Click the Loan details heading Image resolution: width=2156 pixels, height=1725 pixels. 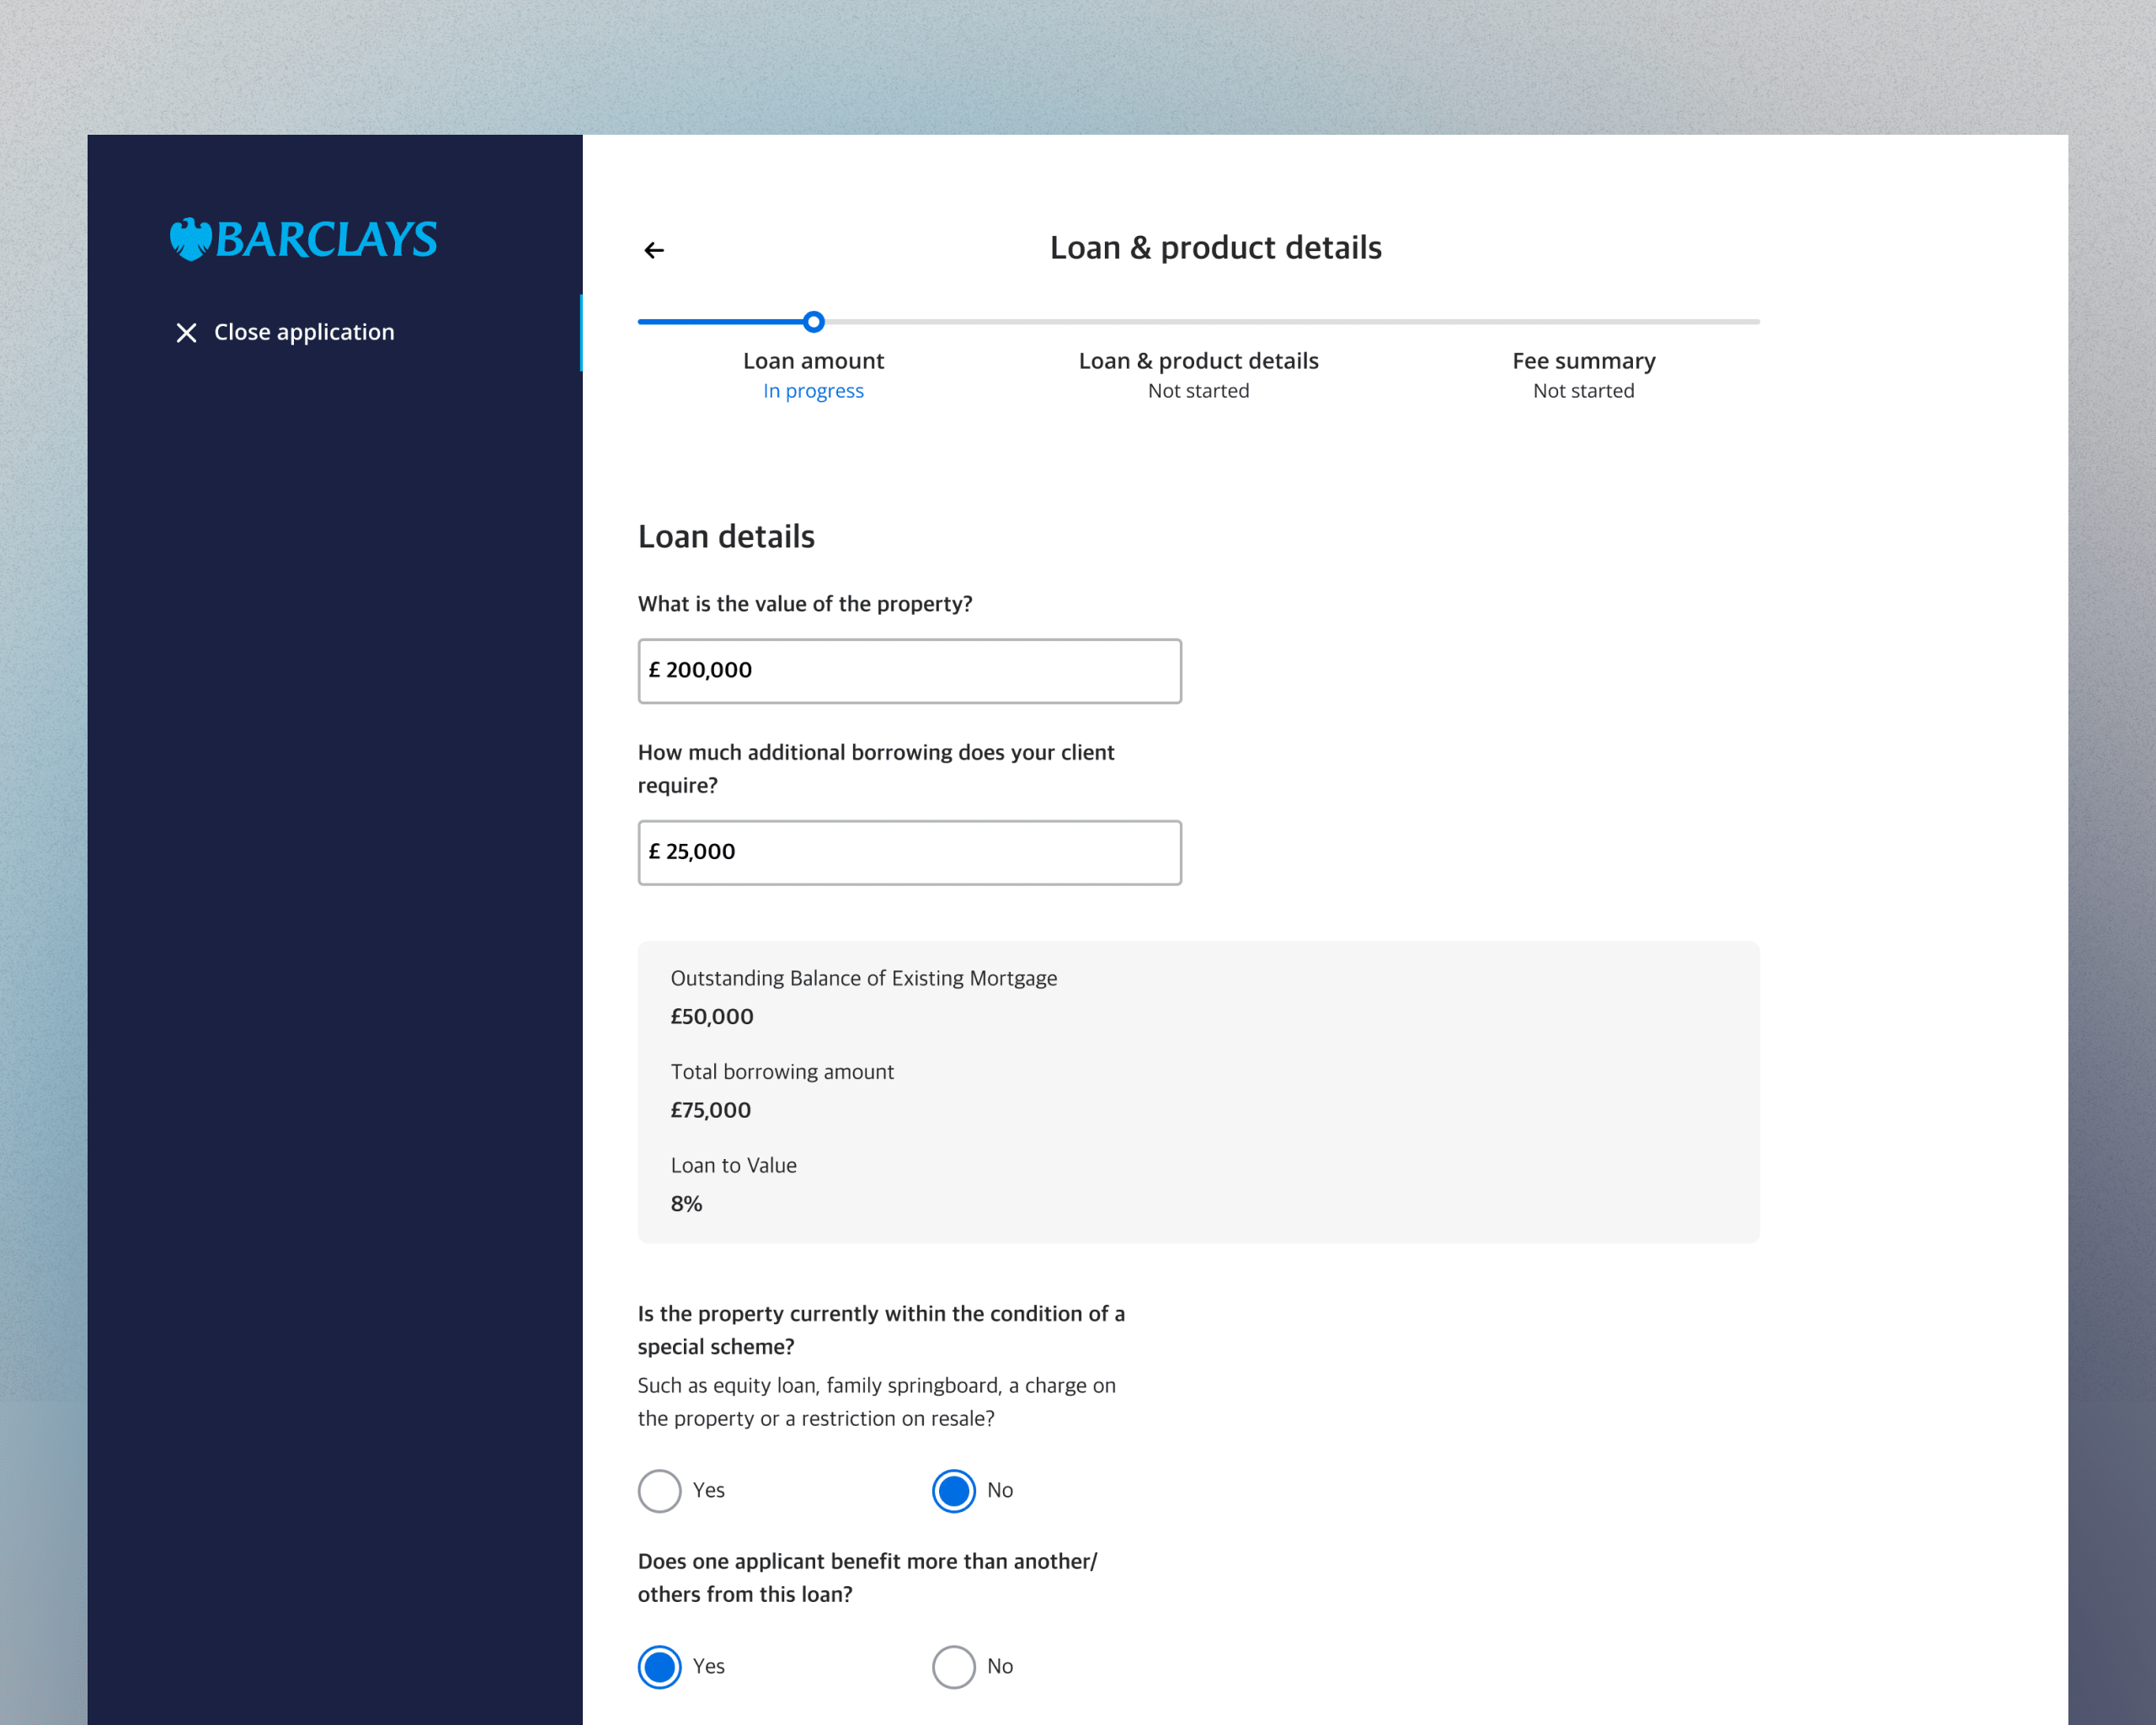(726, 537)
